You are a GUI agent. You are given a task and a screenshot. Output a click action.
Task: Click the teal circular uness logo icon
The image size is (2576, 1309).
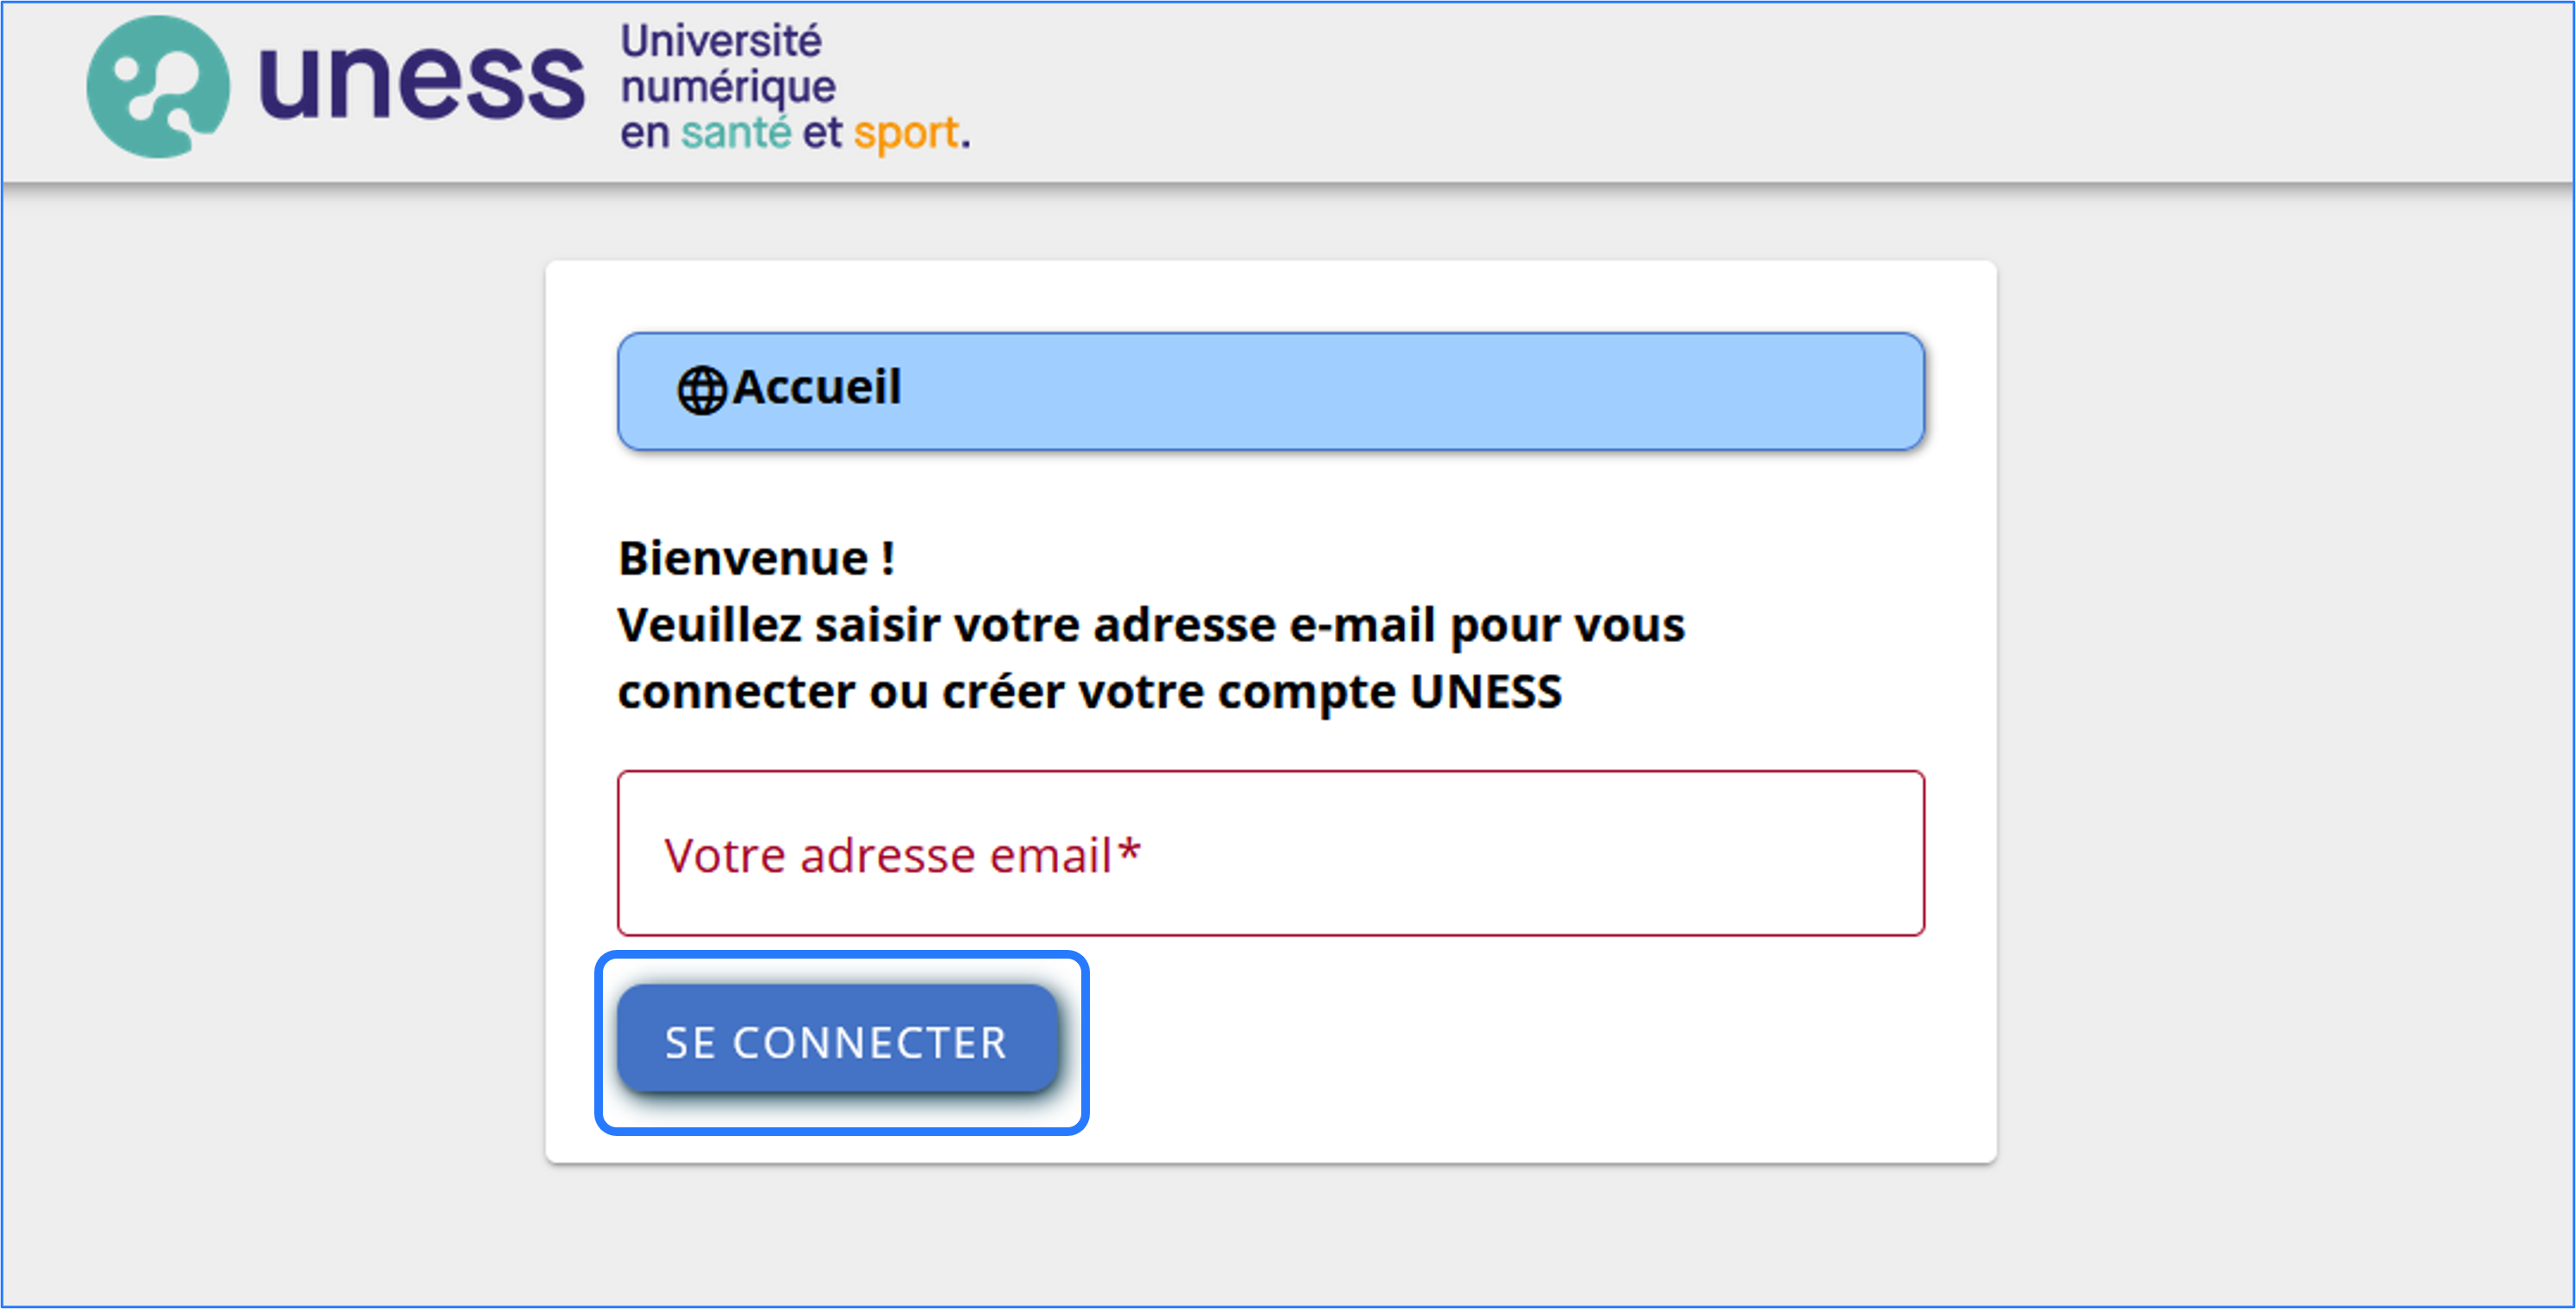pos(158,86)
